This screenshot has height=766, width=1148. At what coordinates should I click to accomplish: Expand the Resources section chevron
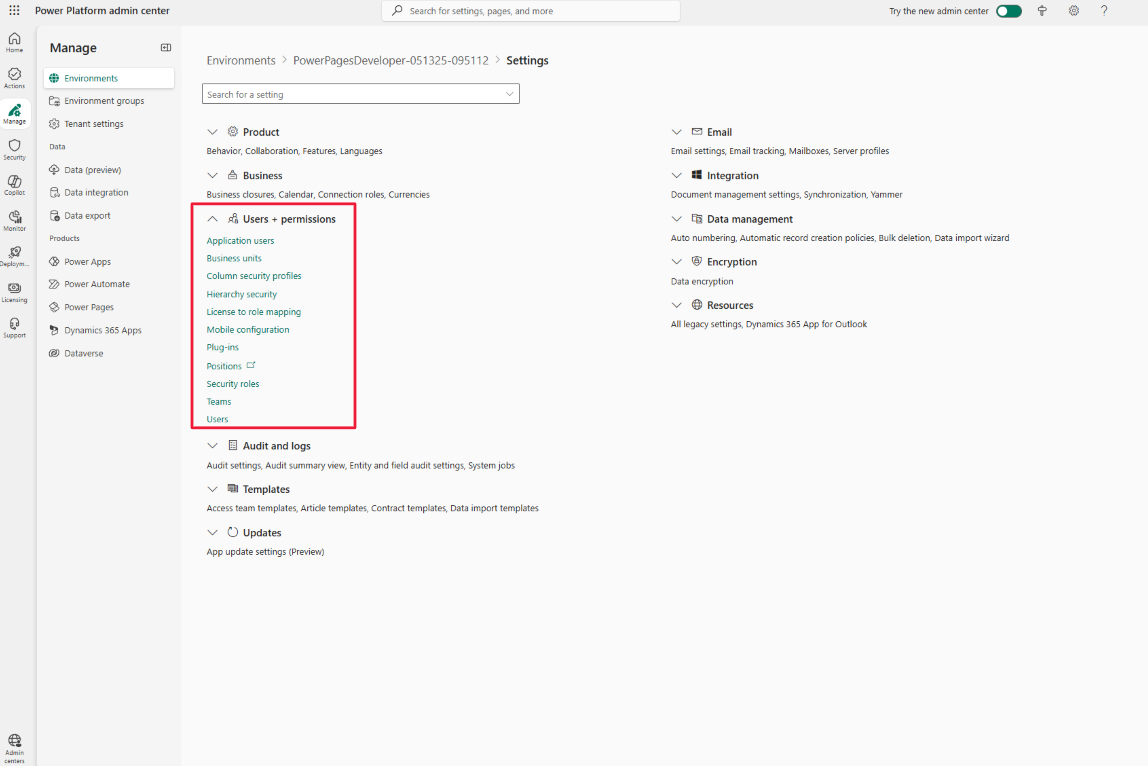(x=676, y=305)
